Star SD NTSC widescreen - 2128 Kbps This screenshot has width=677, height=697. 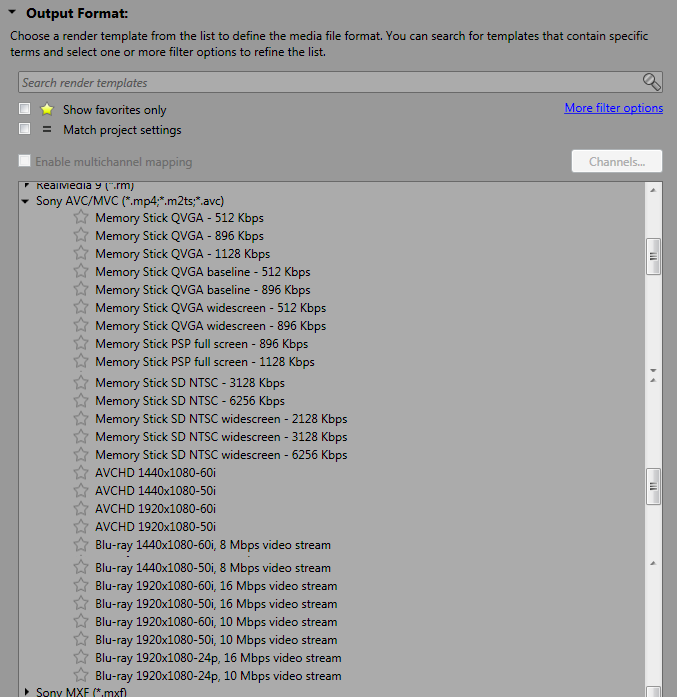(81, 418)
